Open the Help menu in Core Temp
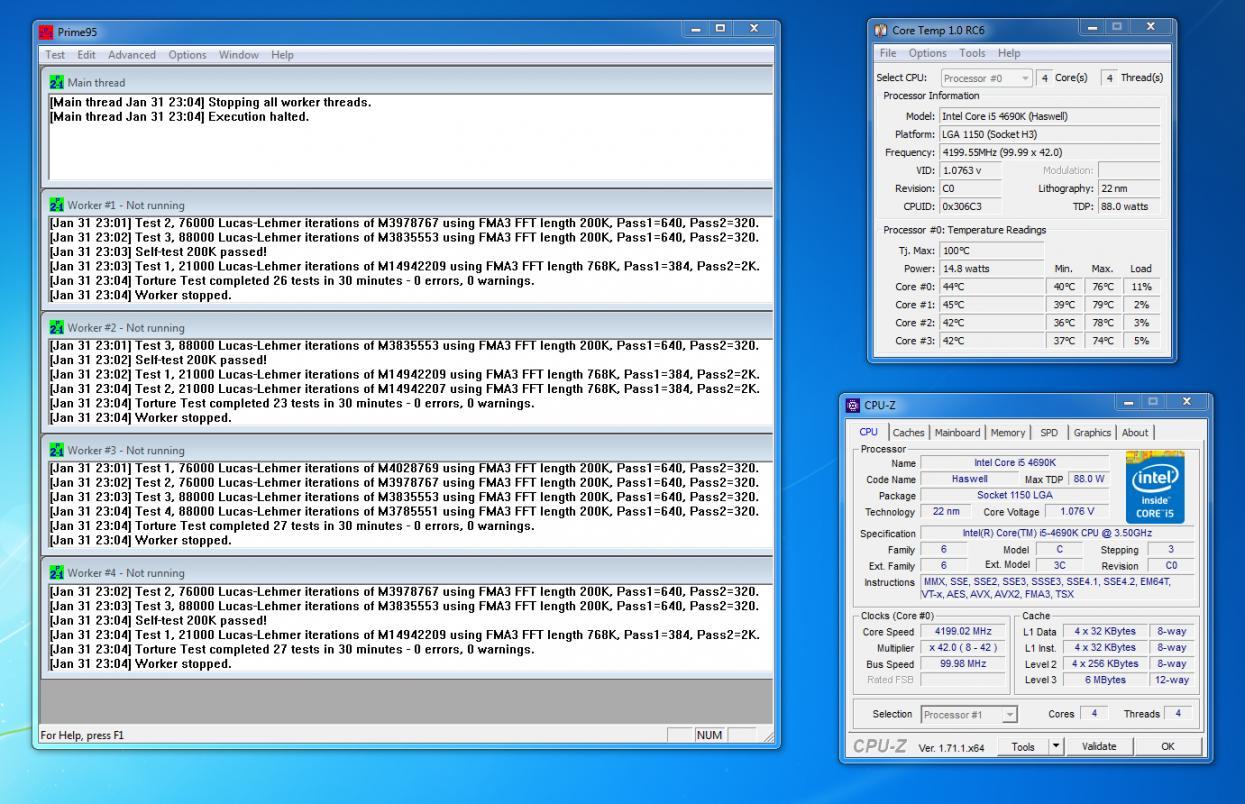This screenshot has width=1245, height=804. [1009, 53]
